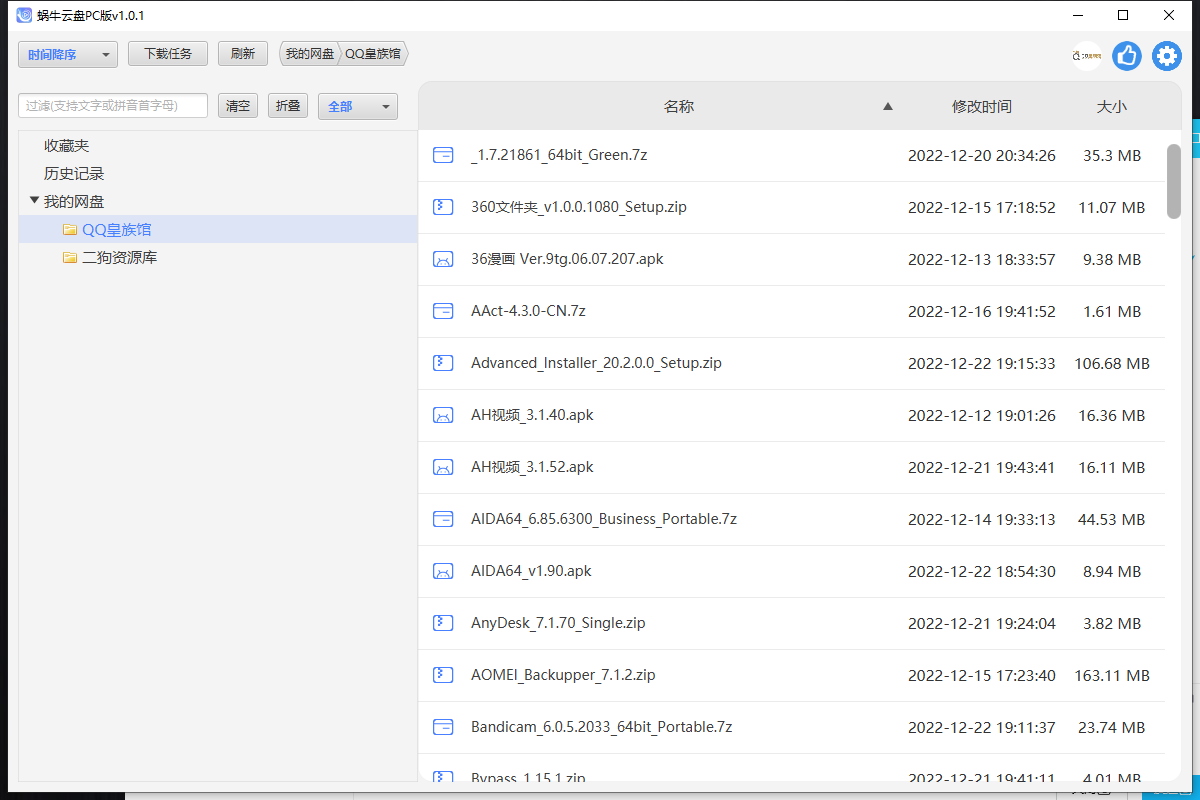Open the 时间降序 sort order dropdown
This screenshot has width=1200, height=800.
pos(67,54)
